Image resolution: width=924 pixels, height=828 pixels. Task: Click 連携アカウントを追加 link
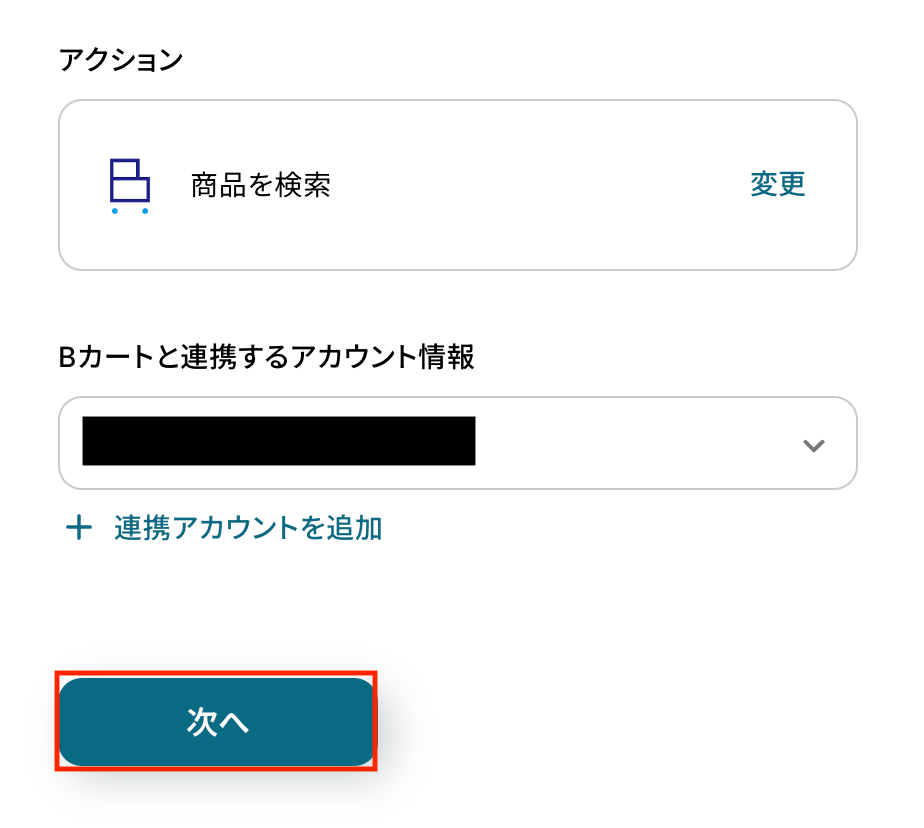pos(248,528)
